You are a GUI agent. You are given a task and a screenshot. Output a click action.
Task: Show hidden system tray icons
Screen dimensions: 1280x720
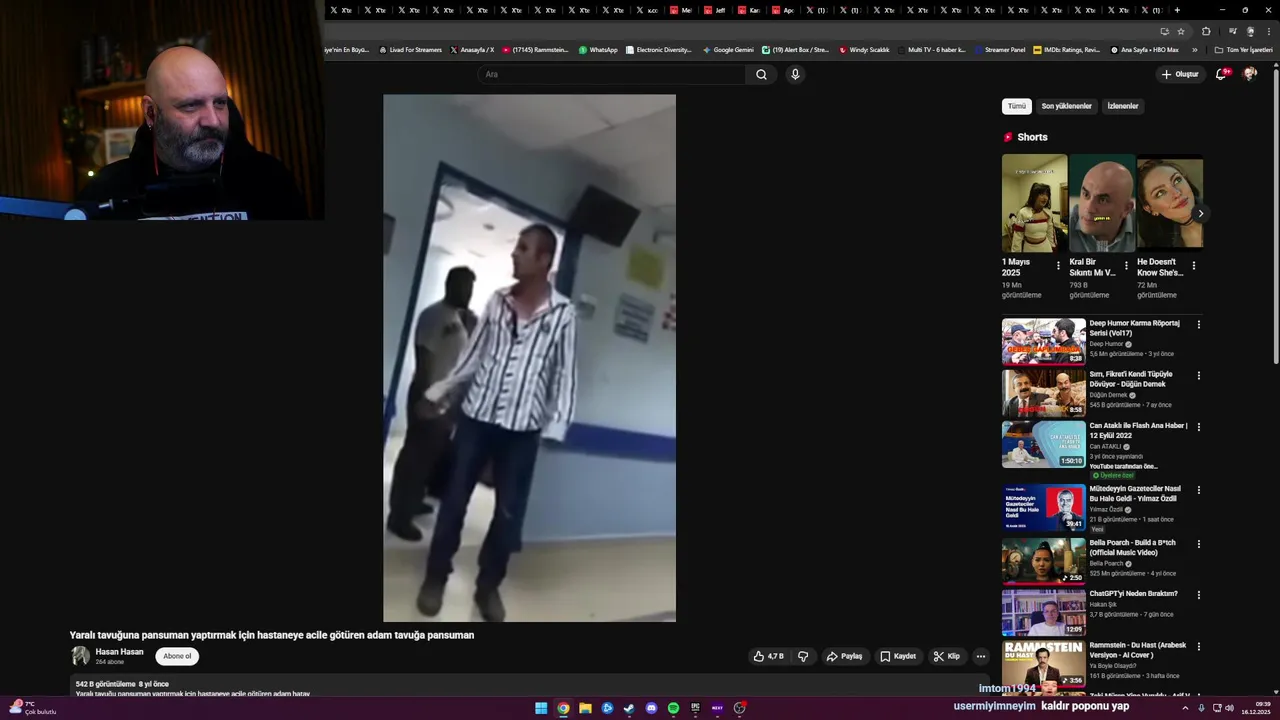point(1186,708)
